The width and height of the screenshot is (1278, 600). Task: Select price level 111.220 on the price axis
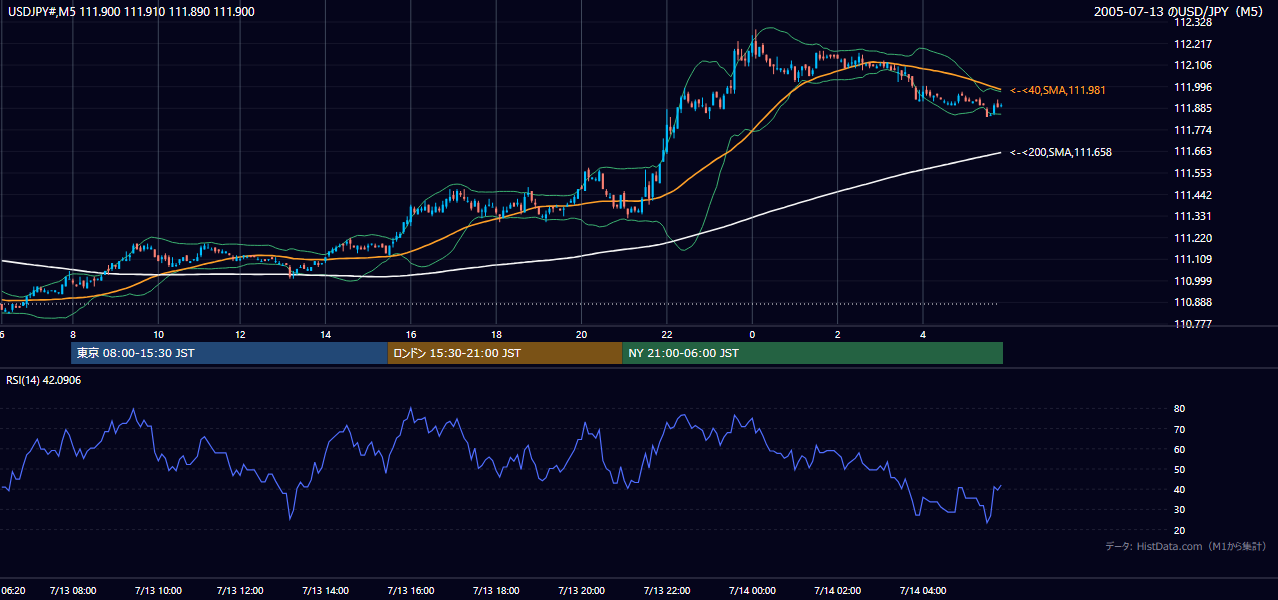pyautogui.click(x=1193, y=238)
